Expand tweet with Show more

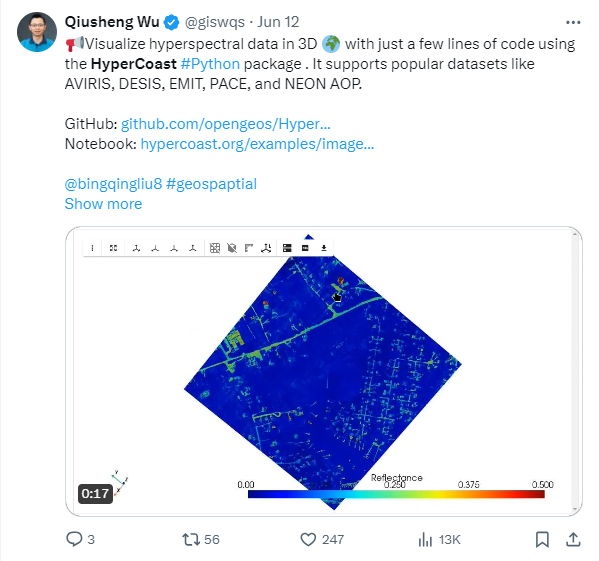103,204
